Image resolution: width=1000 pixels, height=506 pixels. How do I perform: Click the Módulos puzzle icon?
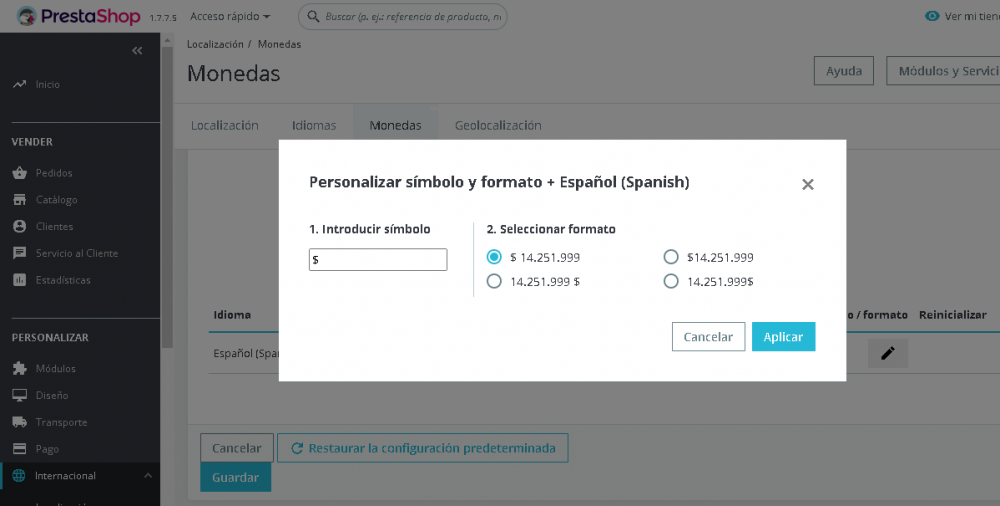[x=19, y=369]
